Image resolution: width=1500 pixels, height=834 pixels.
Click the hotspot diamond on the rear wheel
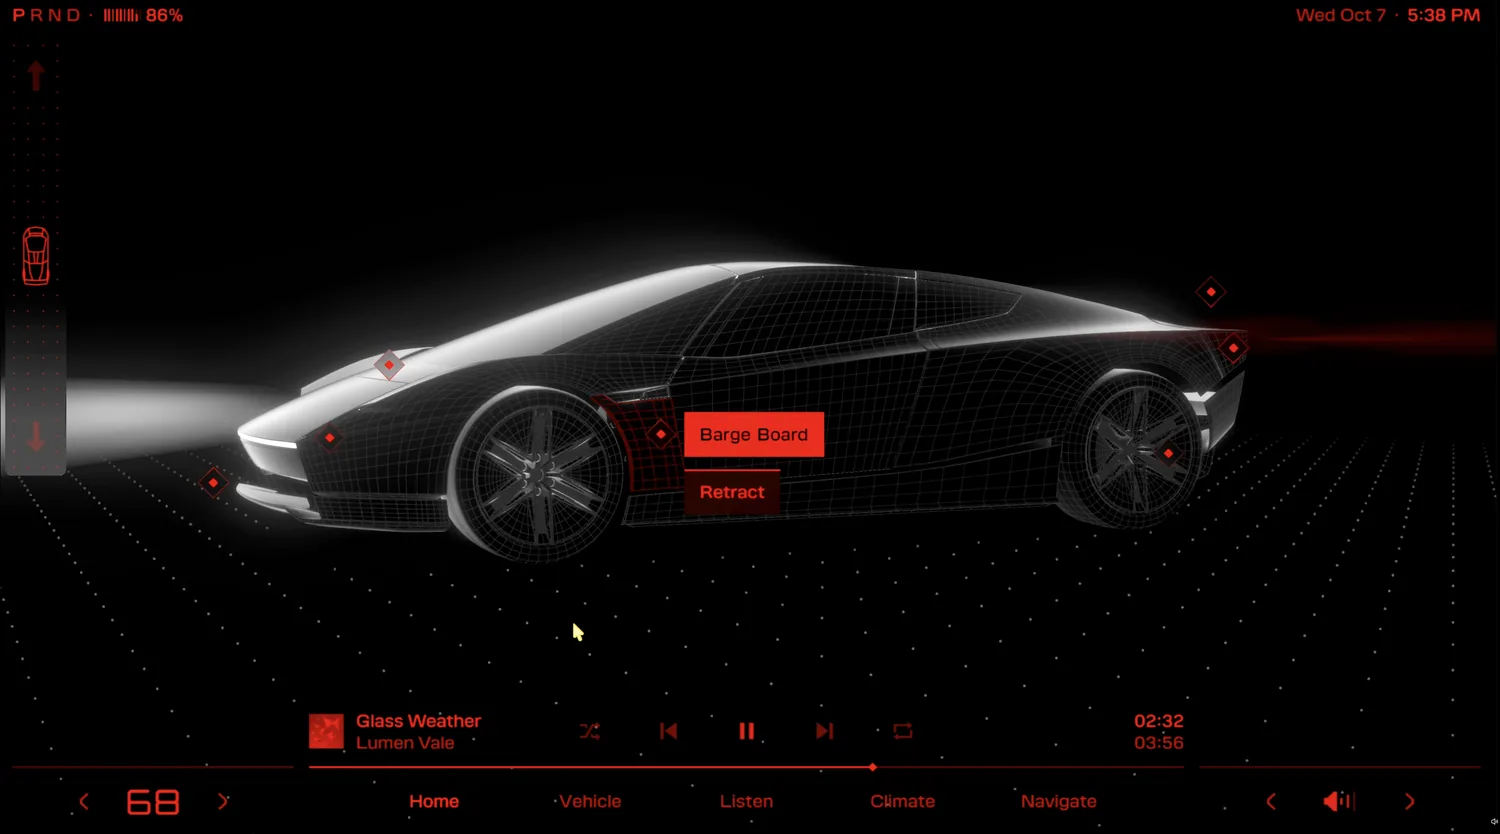click(x=1167, y=454)
